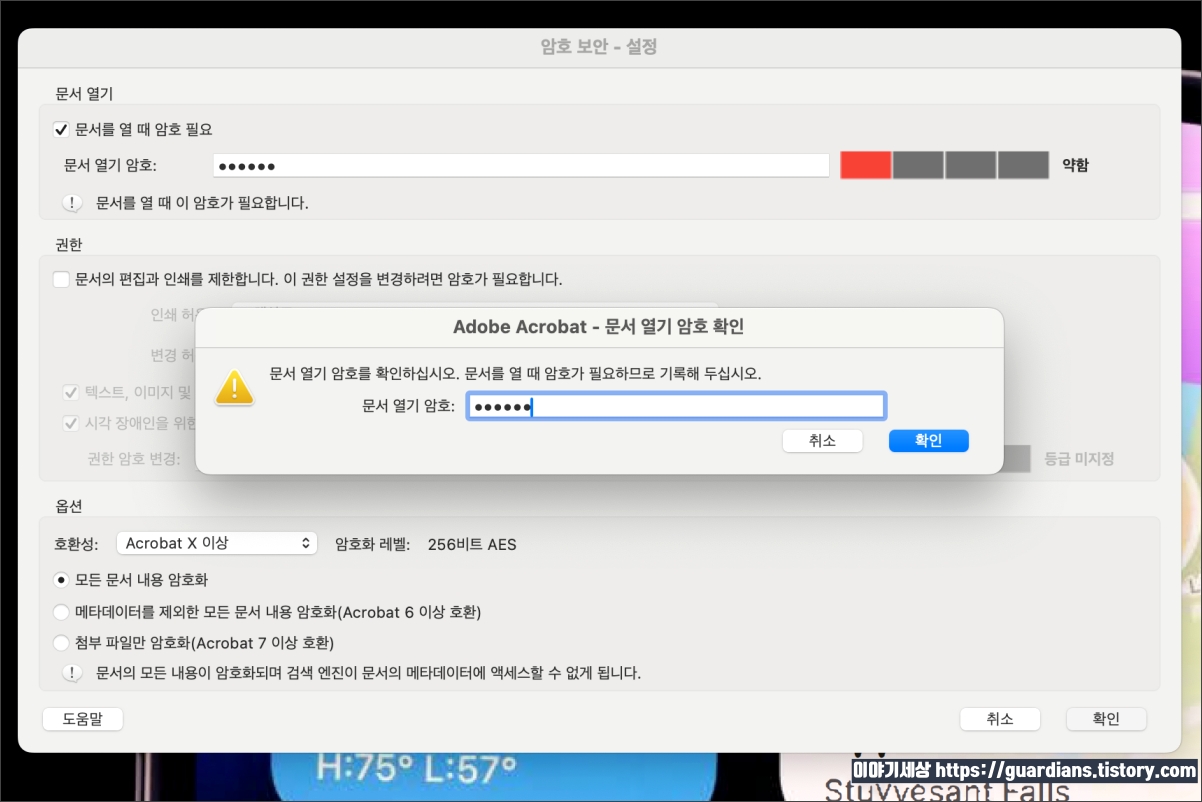Click the info icon beside '문서의 모든 내용이 암호화되며'
Image resolution: width=1202 pixels, height=802 pixels.
pos(72,673)
